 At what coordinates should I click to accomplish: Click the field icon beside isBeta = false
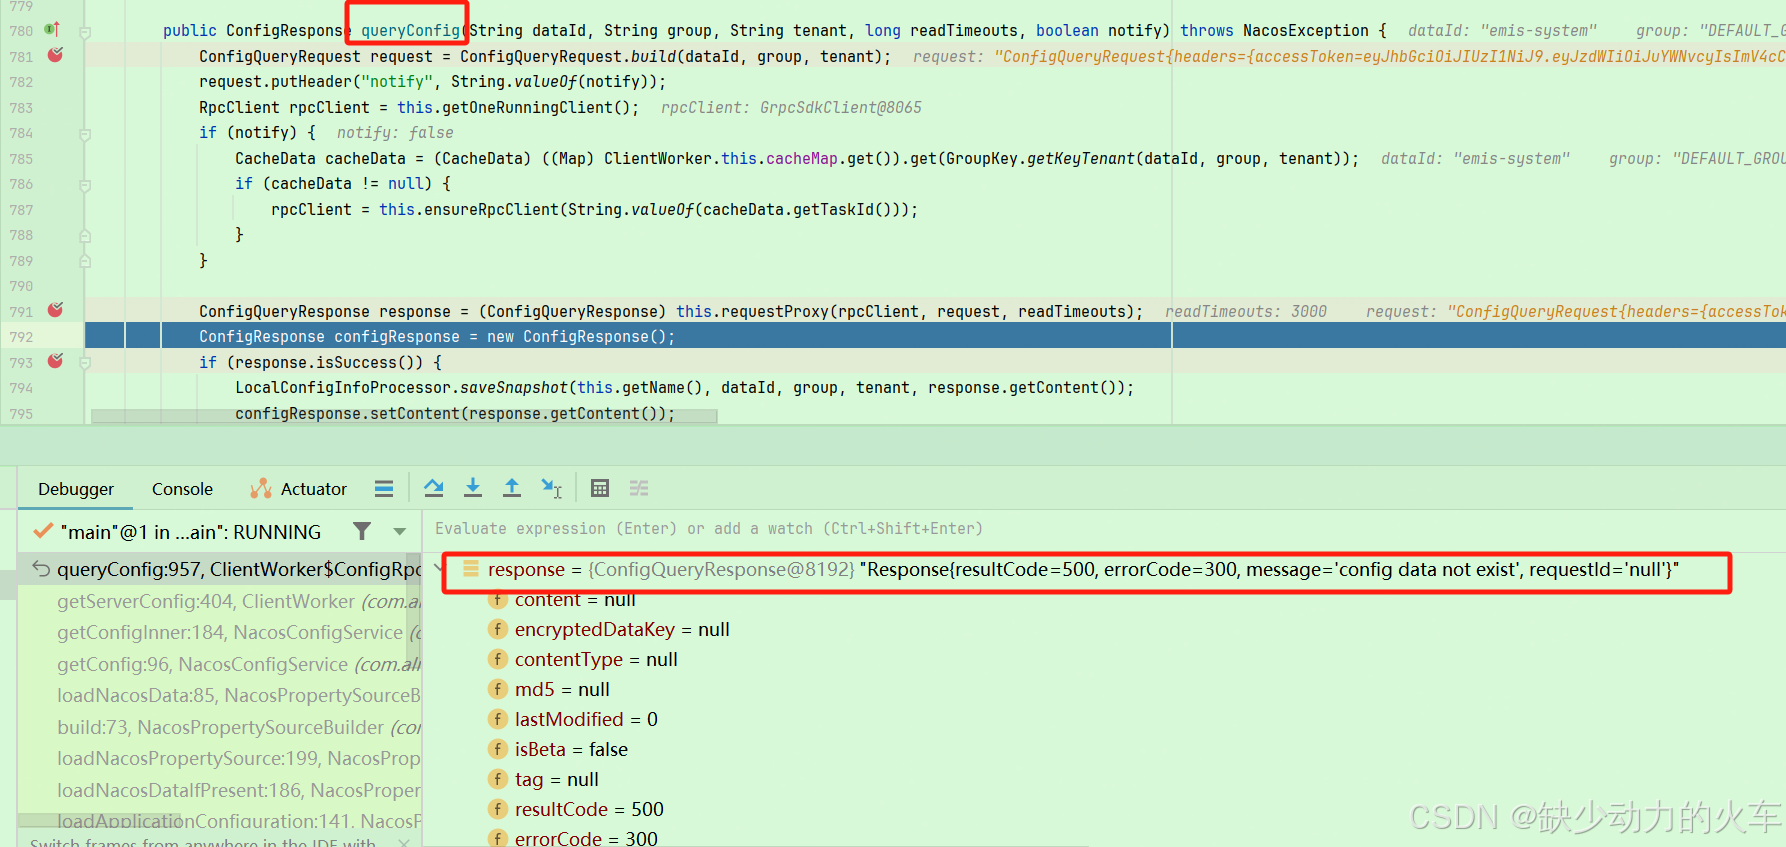[498, 749]
